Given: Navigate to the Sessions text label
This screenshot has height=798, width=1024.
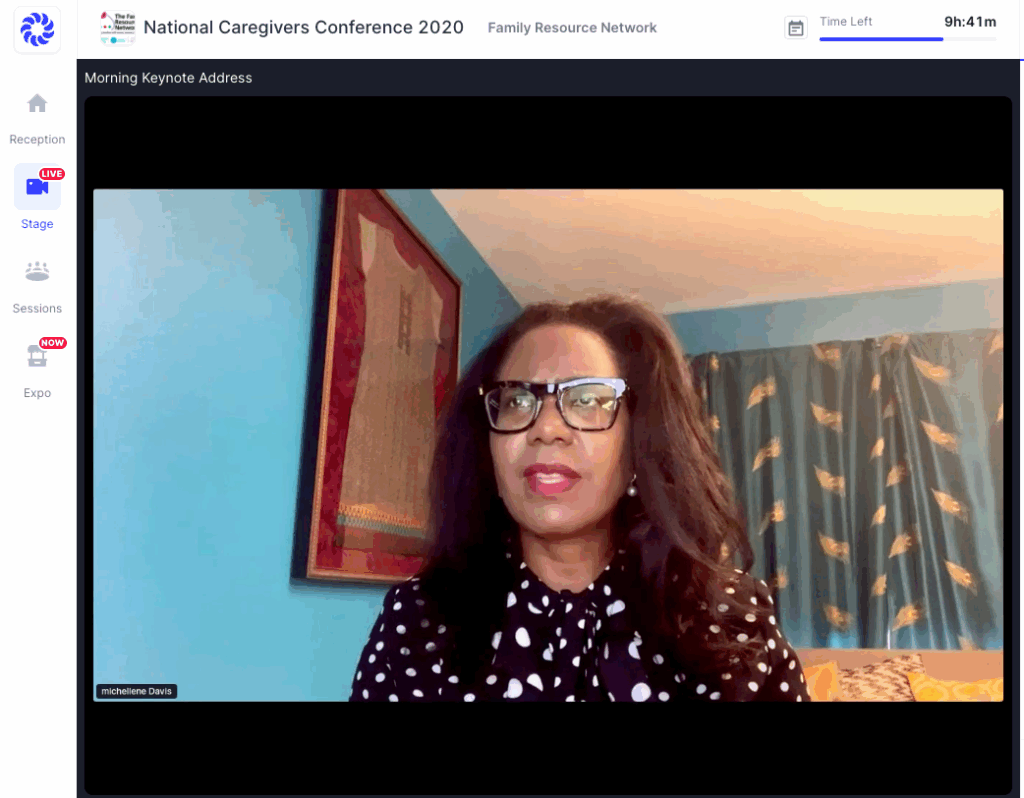Looking at the screenshot, I should [x=37, y=309].
